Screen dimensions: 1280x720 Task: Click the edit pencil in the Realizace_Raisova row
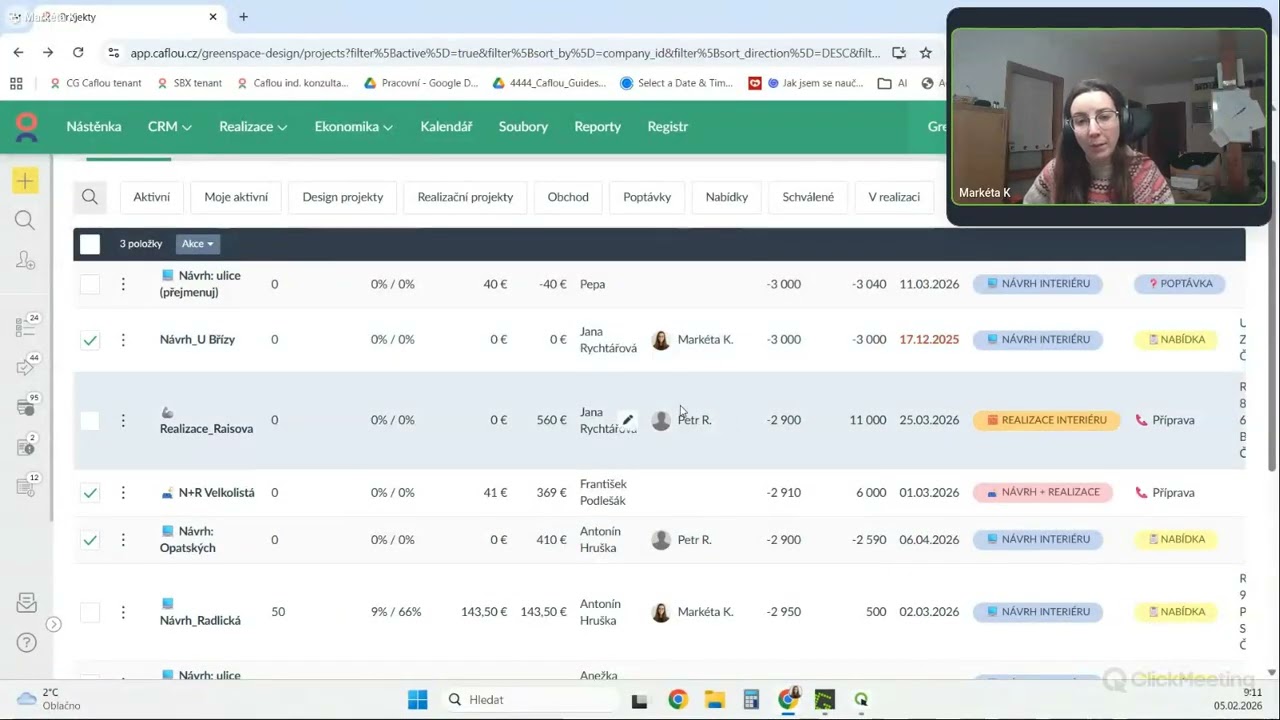click(627, 420)
